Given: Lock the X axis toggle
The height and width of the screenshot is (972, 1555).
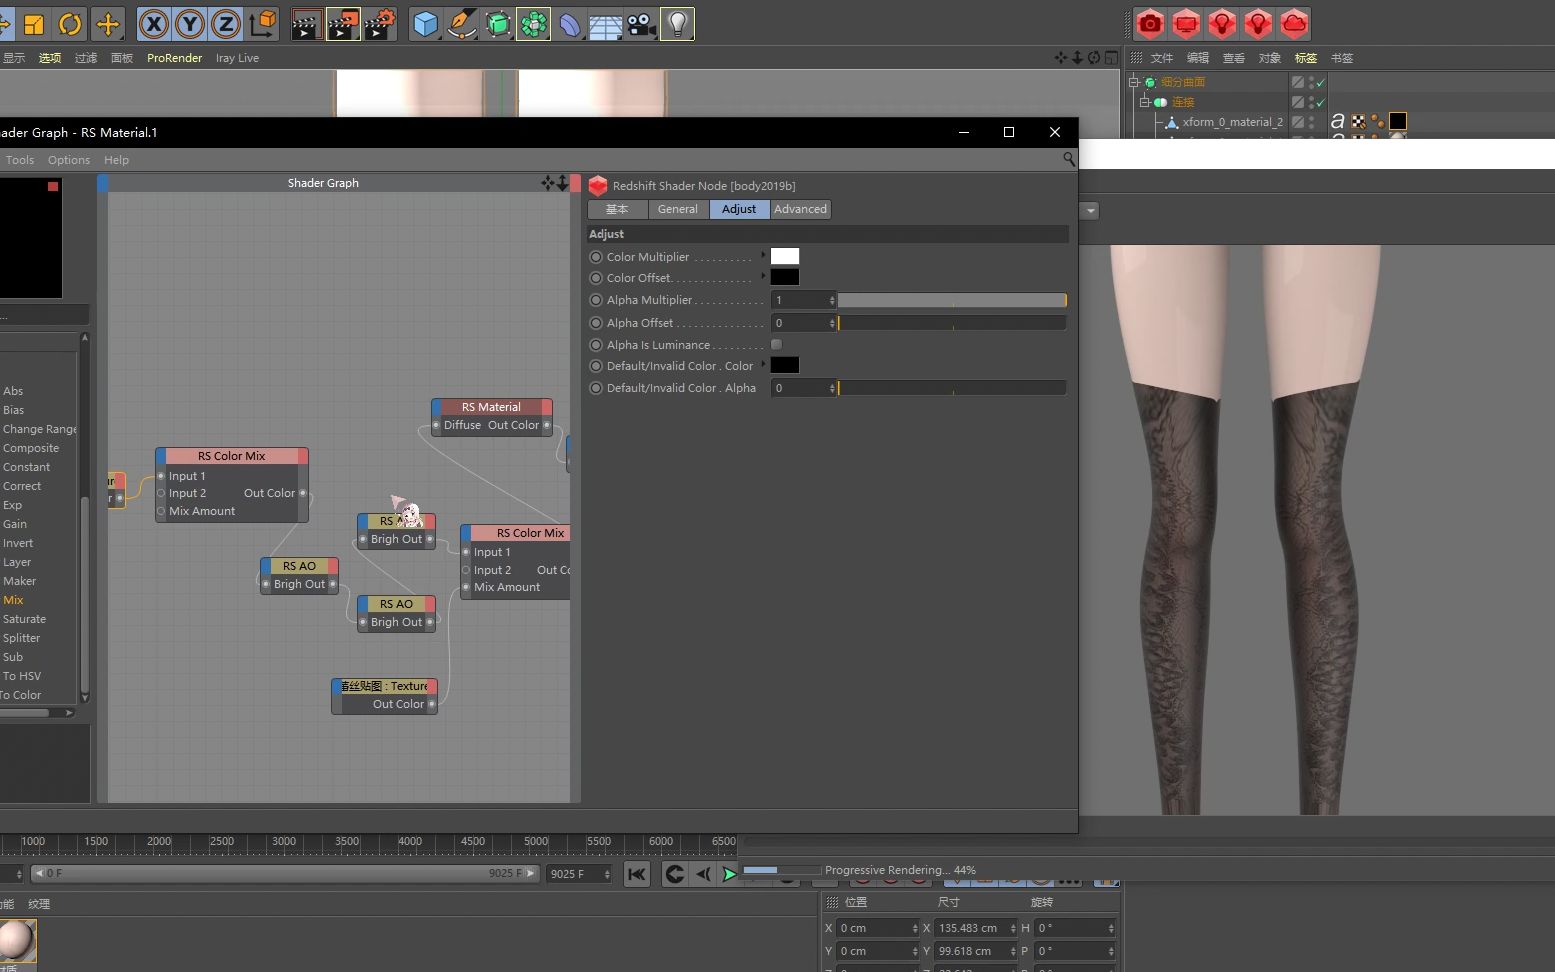Looking at the screenshot, I should click(x=153, y=24).
